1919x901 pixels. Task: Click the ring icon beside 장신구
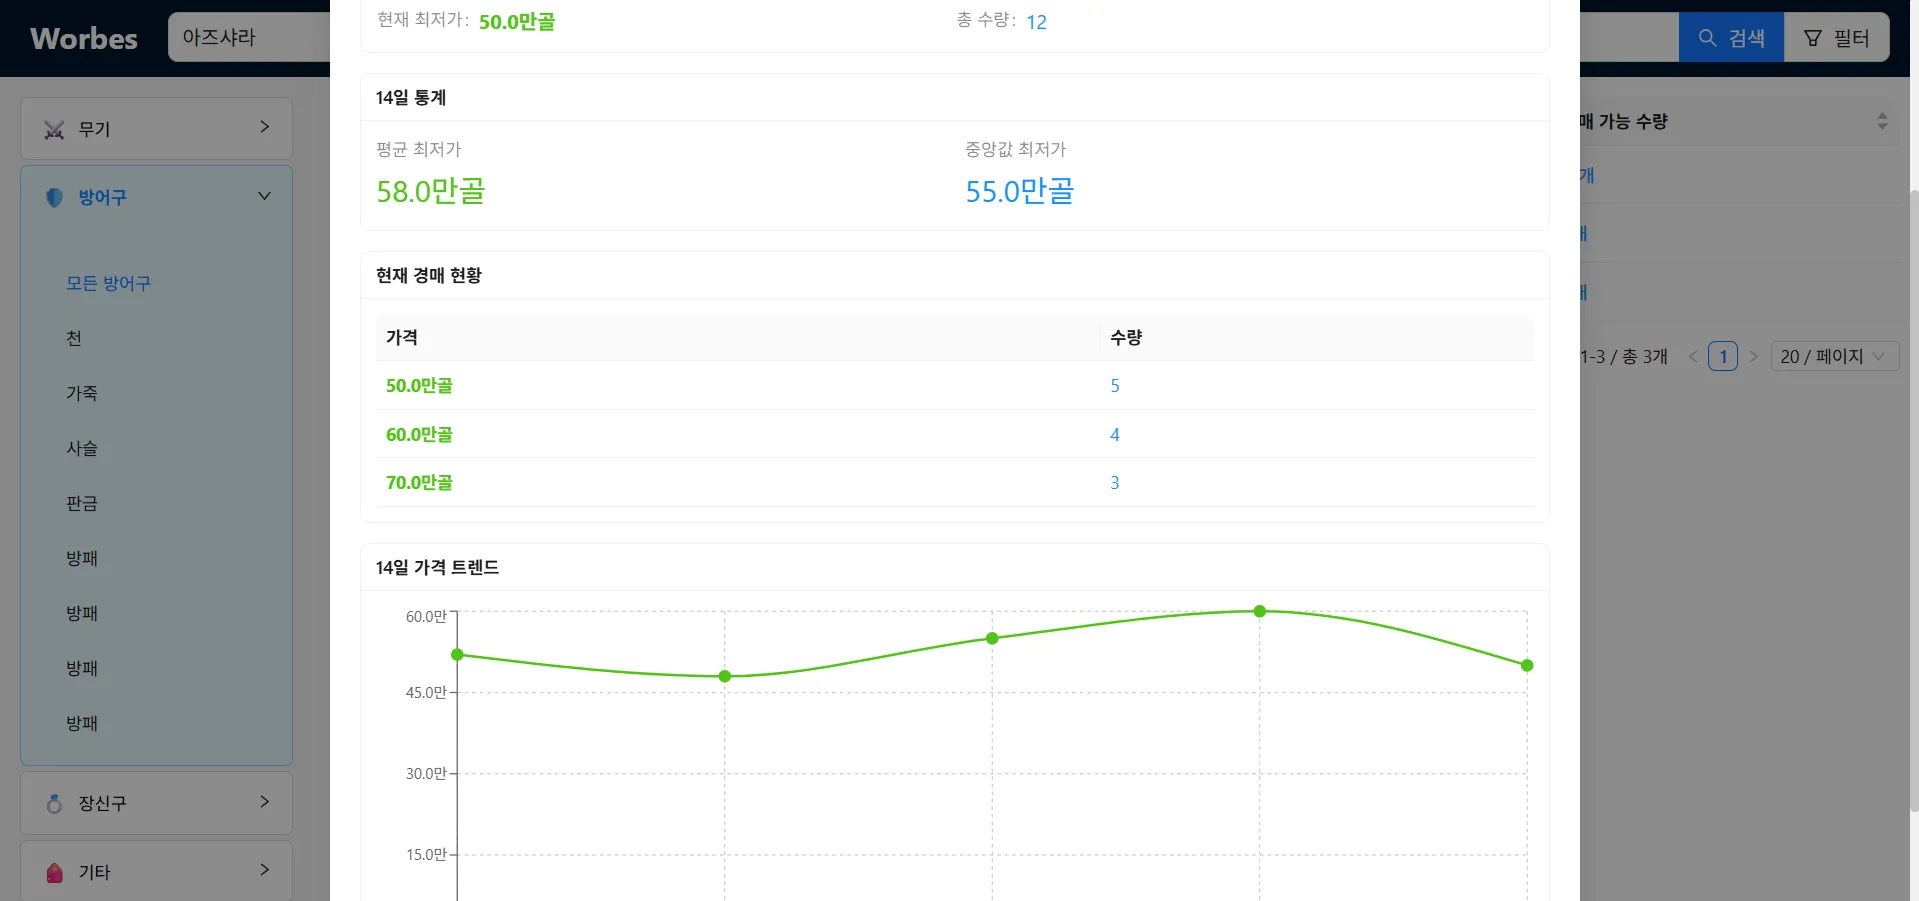54,804
